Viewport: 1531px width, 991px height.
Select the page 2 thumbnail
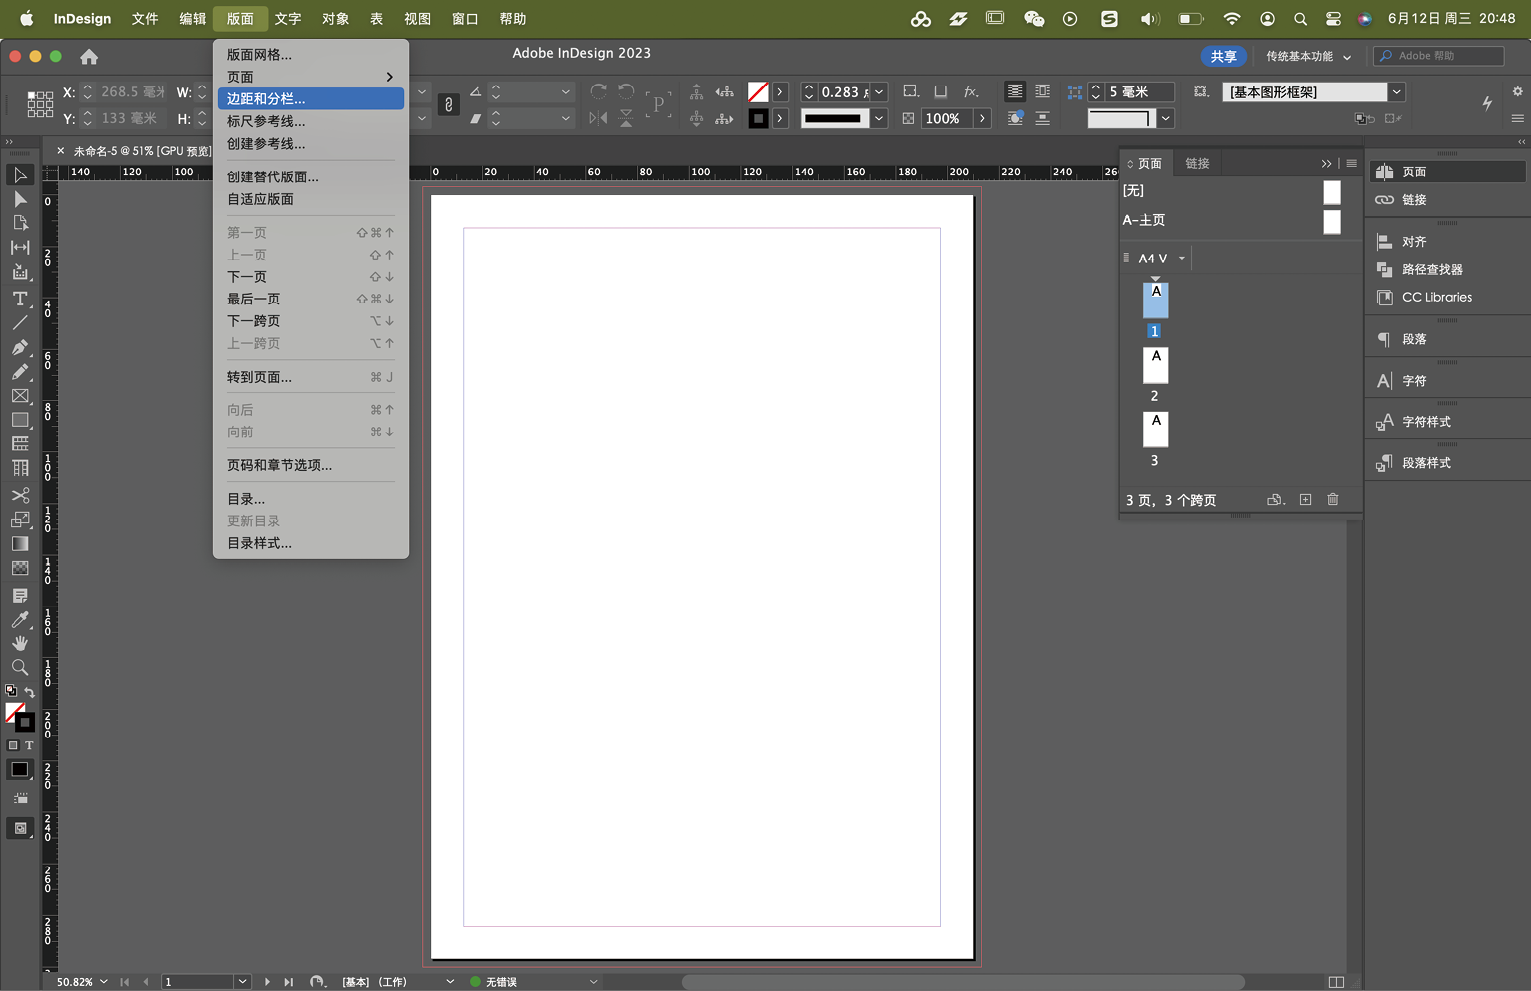[x=1155, y=365]
